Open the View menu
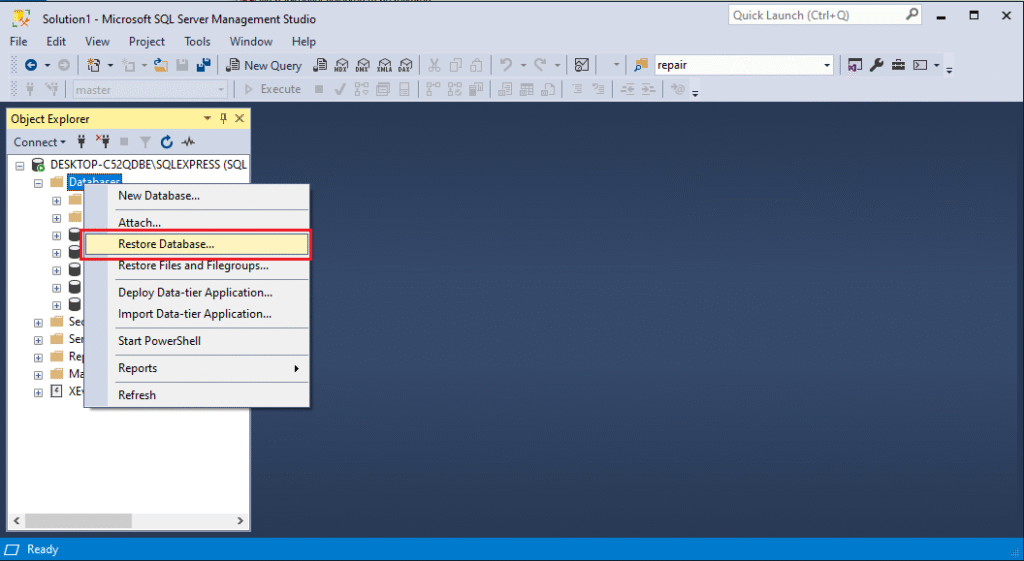Viewport: 1024px width, 561px height. point(97,41)
